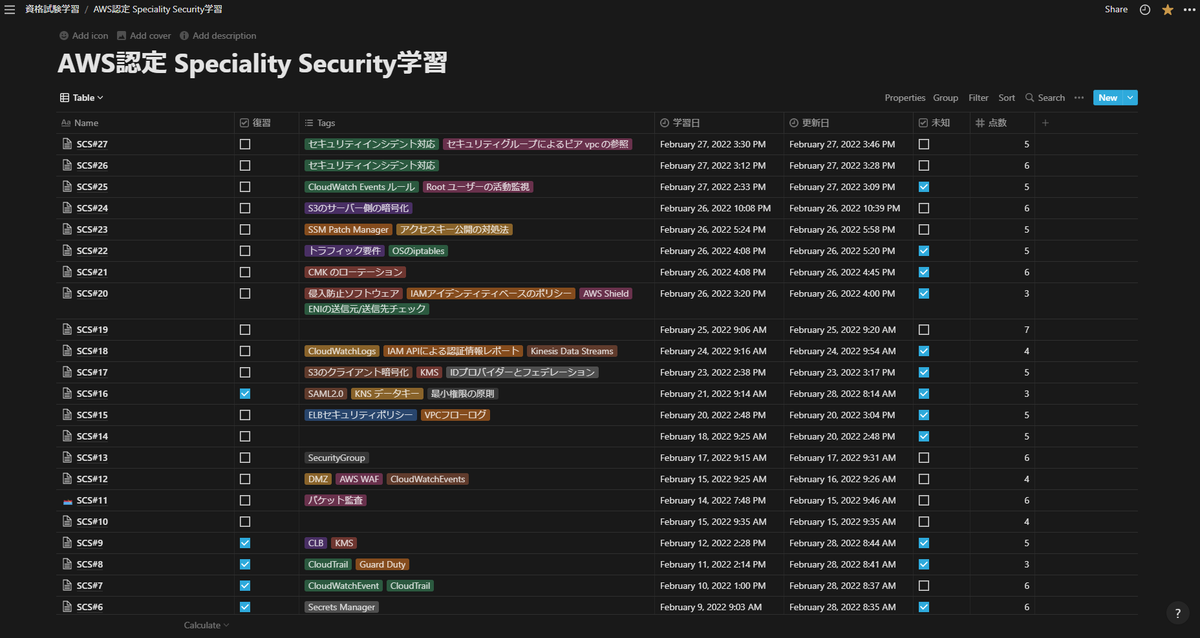The width and height of the screenshot is (1200, 638).
Task: Open the sidebar hamburger menu
Action: 10,9
